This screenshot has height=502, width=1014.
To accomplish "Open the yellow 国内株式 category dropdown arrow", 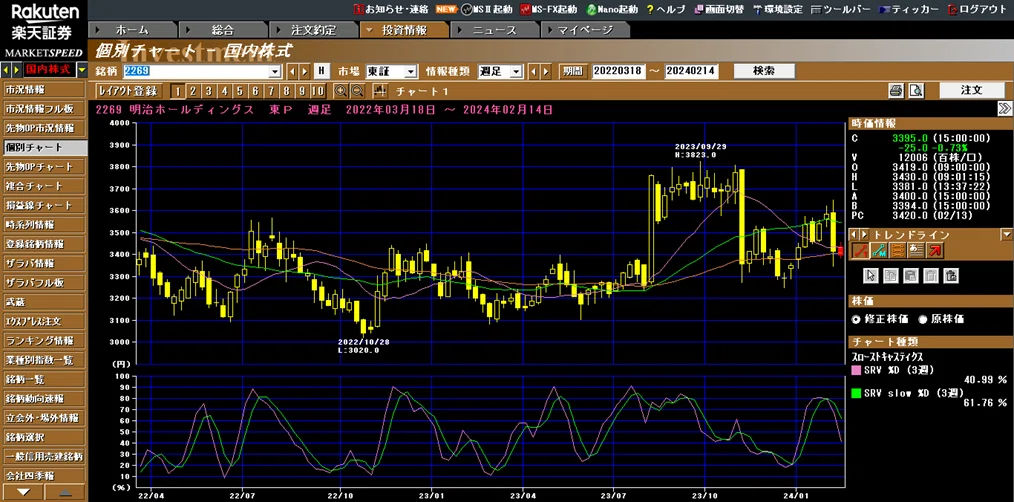I will point(82,70).
